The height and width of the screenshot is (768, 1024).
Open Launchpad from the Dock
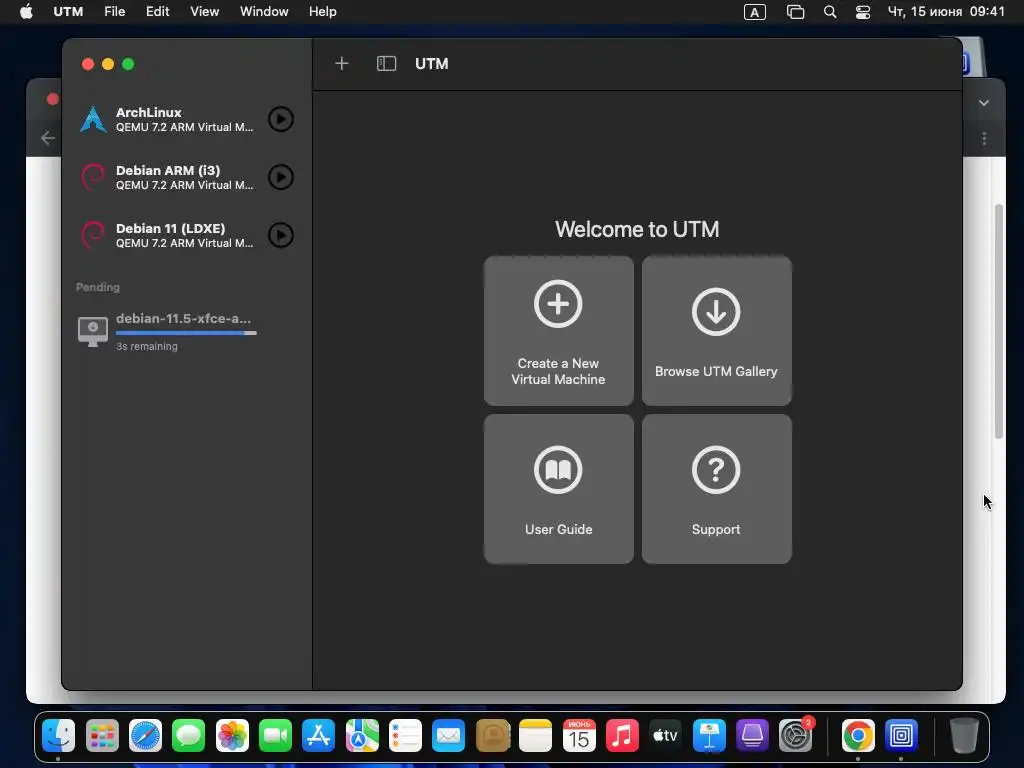coord(102,736)
